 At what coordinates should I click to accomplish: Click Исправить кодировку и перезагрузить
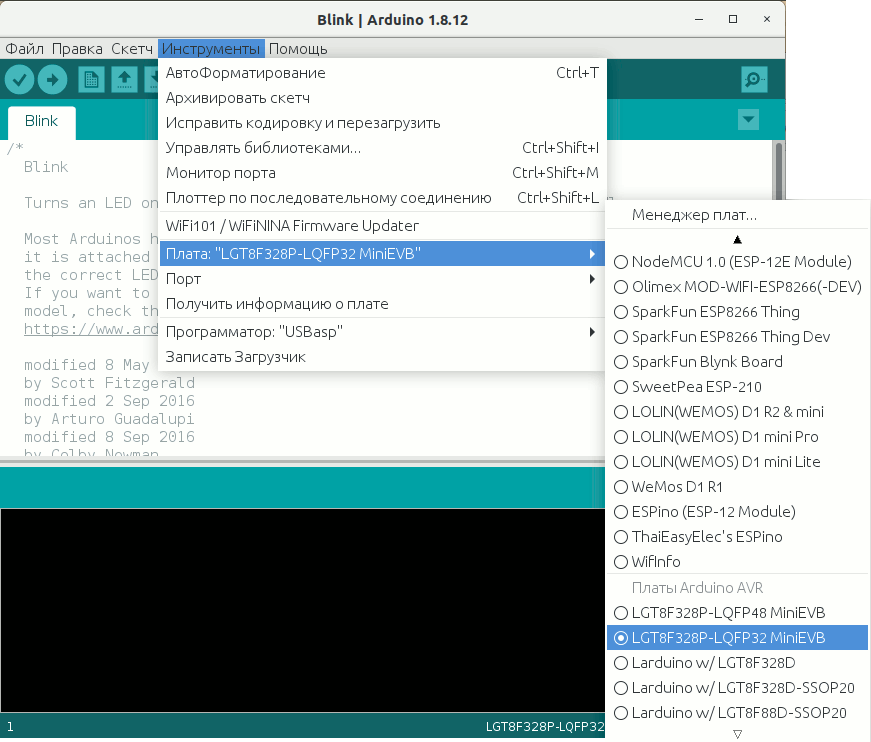point(382,123)
